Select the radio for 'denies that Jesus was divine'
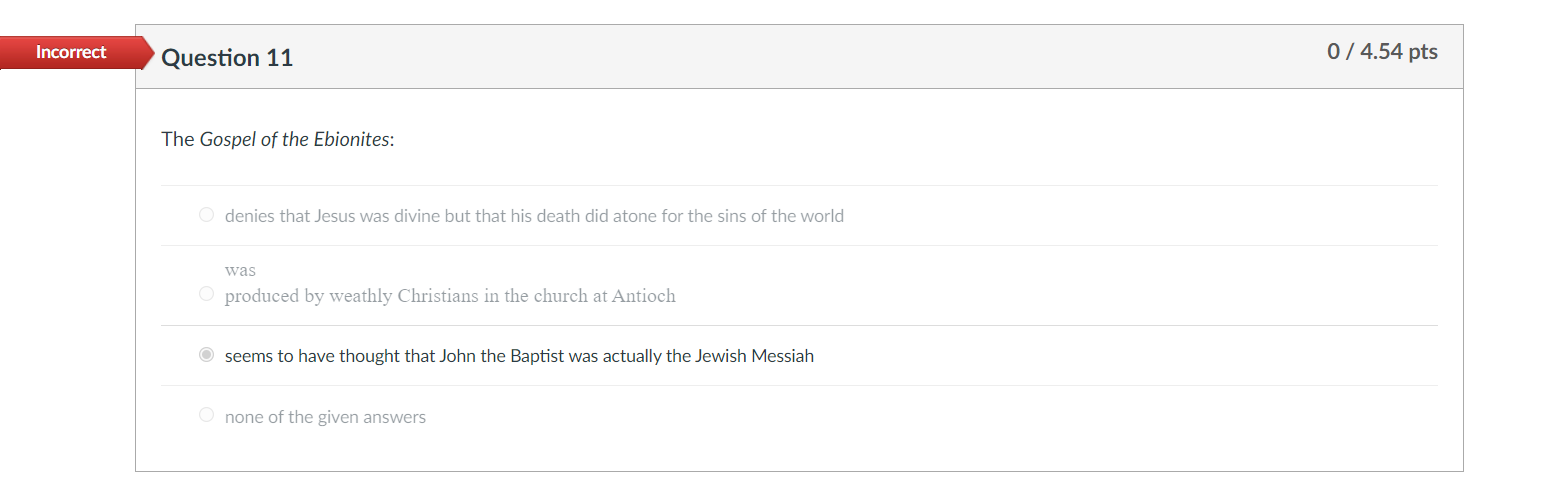The image size is (1553, 497). tap(206, 215)
